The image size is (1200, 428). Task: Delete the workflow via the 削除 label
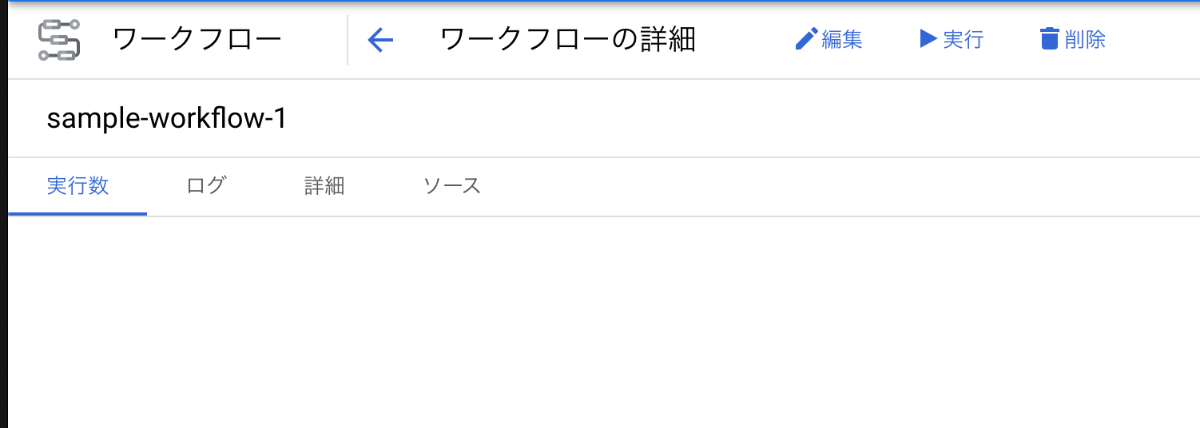(x=1085, y=40)
